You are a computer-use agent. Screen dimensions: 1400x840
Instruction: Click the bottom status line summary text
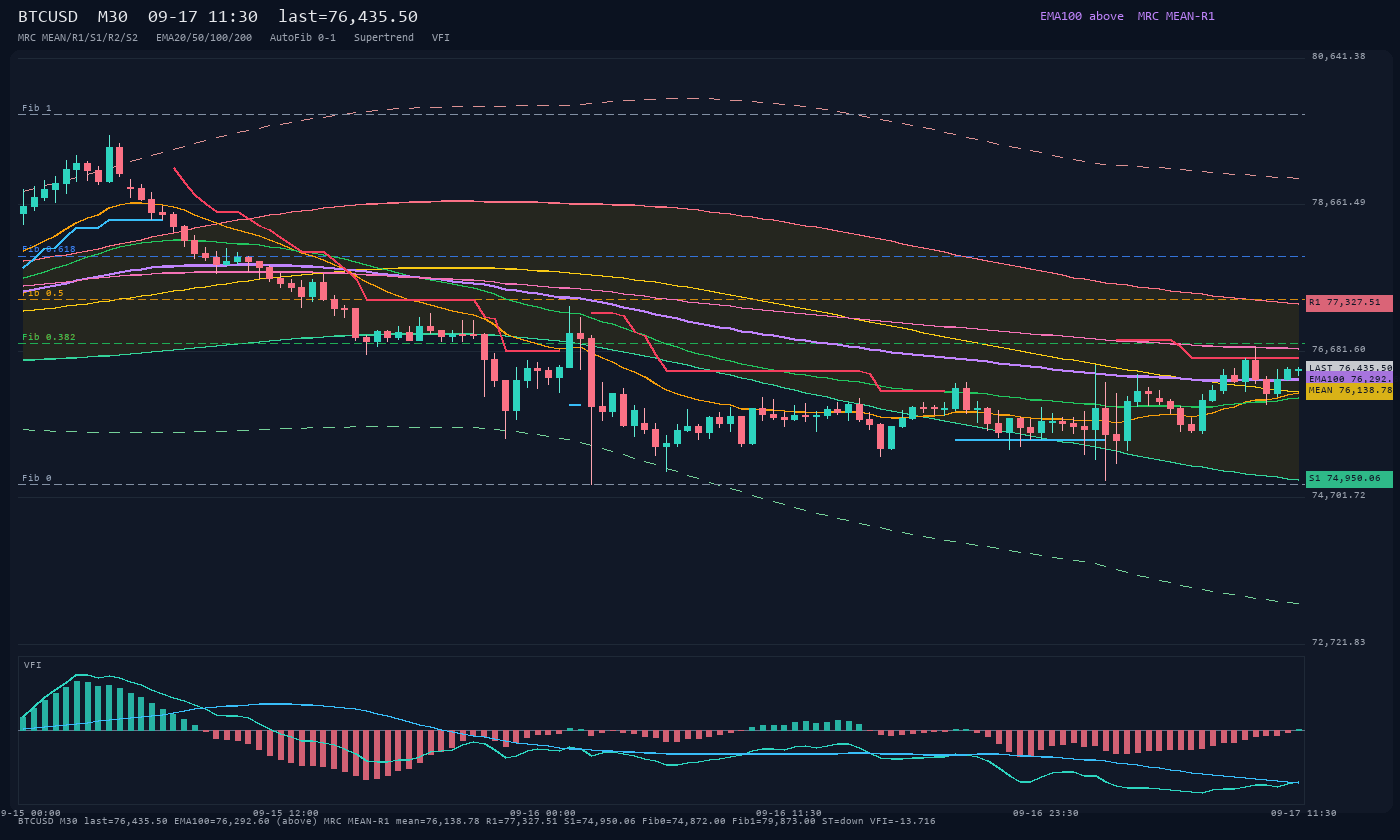coord(477,821)
